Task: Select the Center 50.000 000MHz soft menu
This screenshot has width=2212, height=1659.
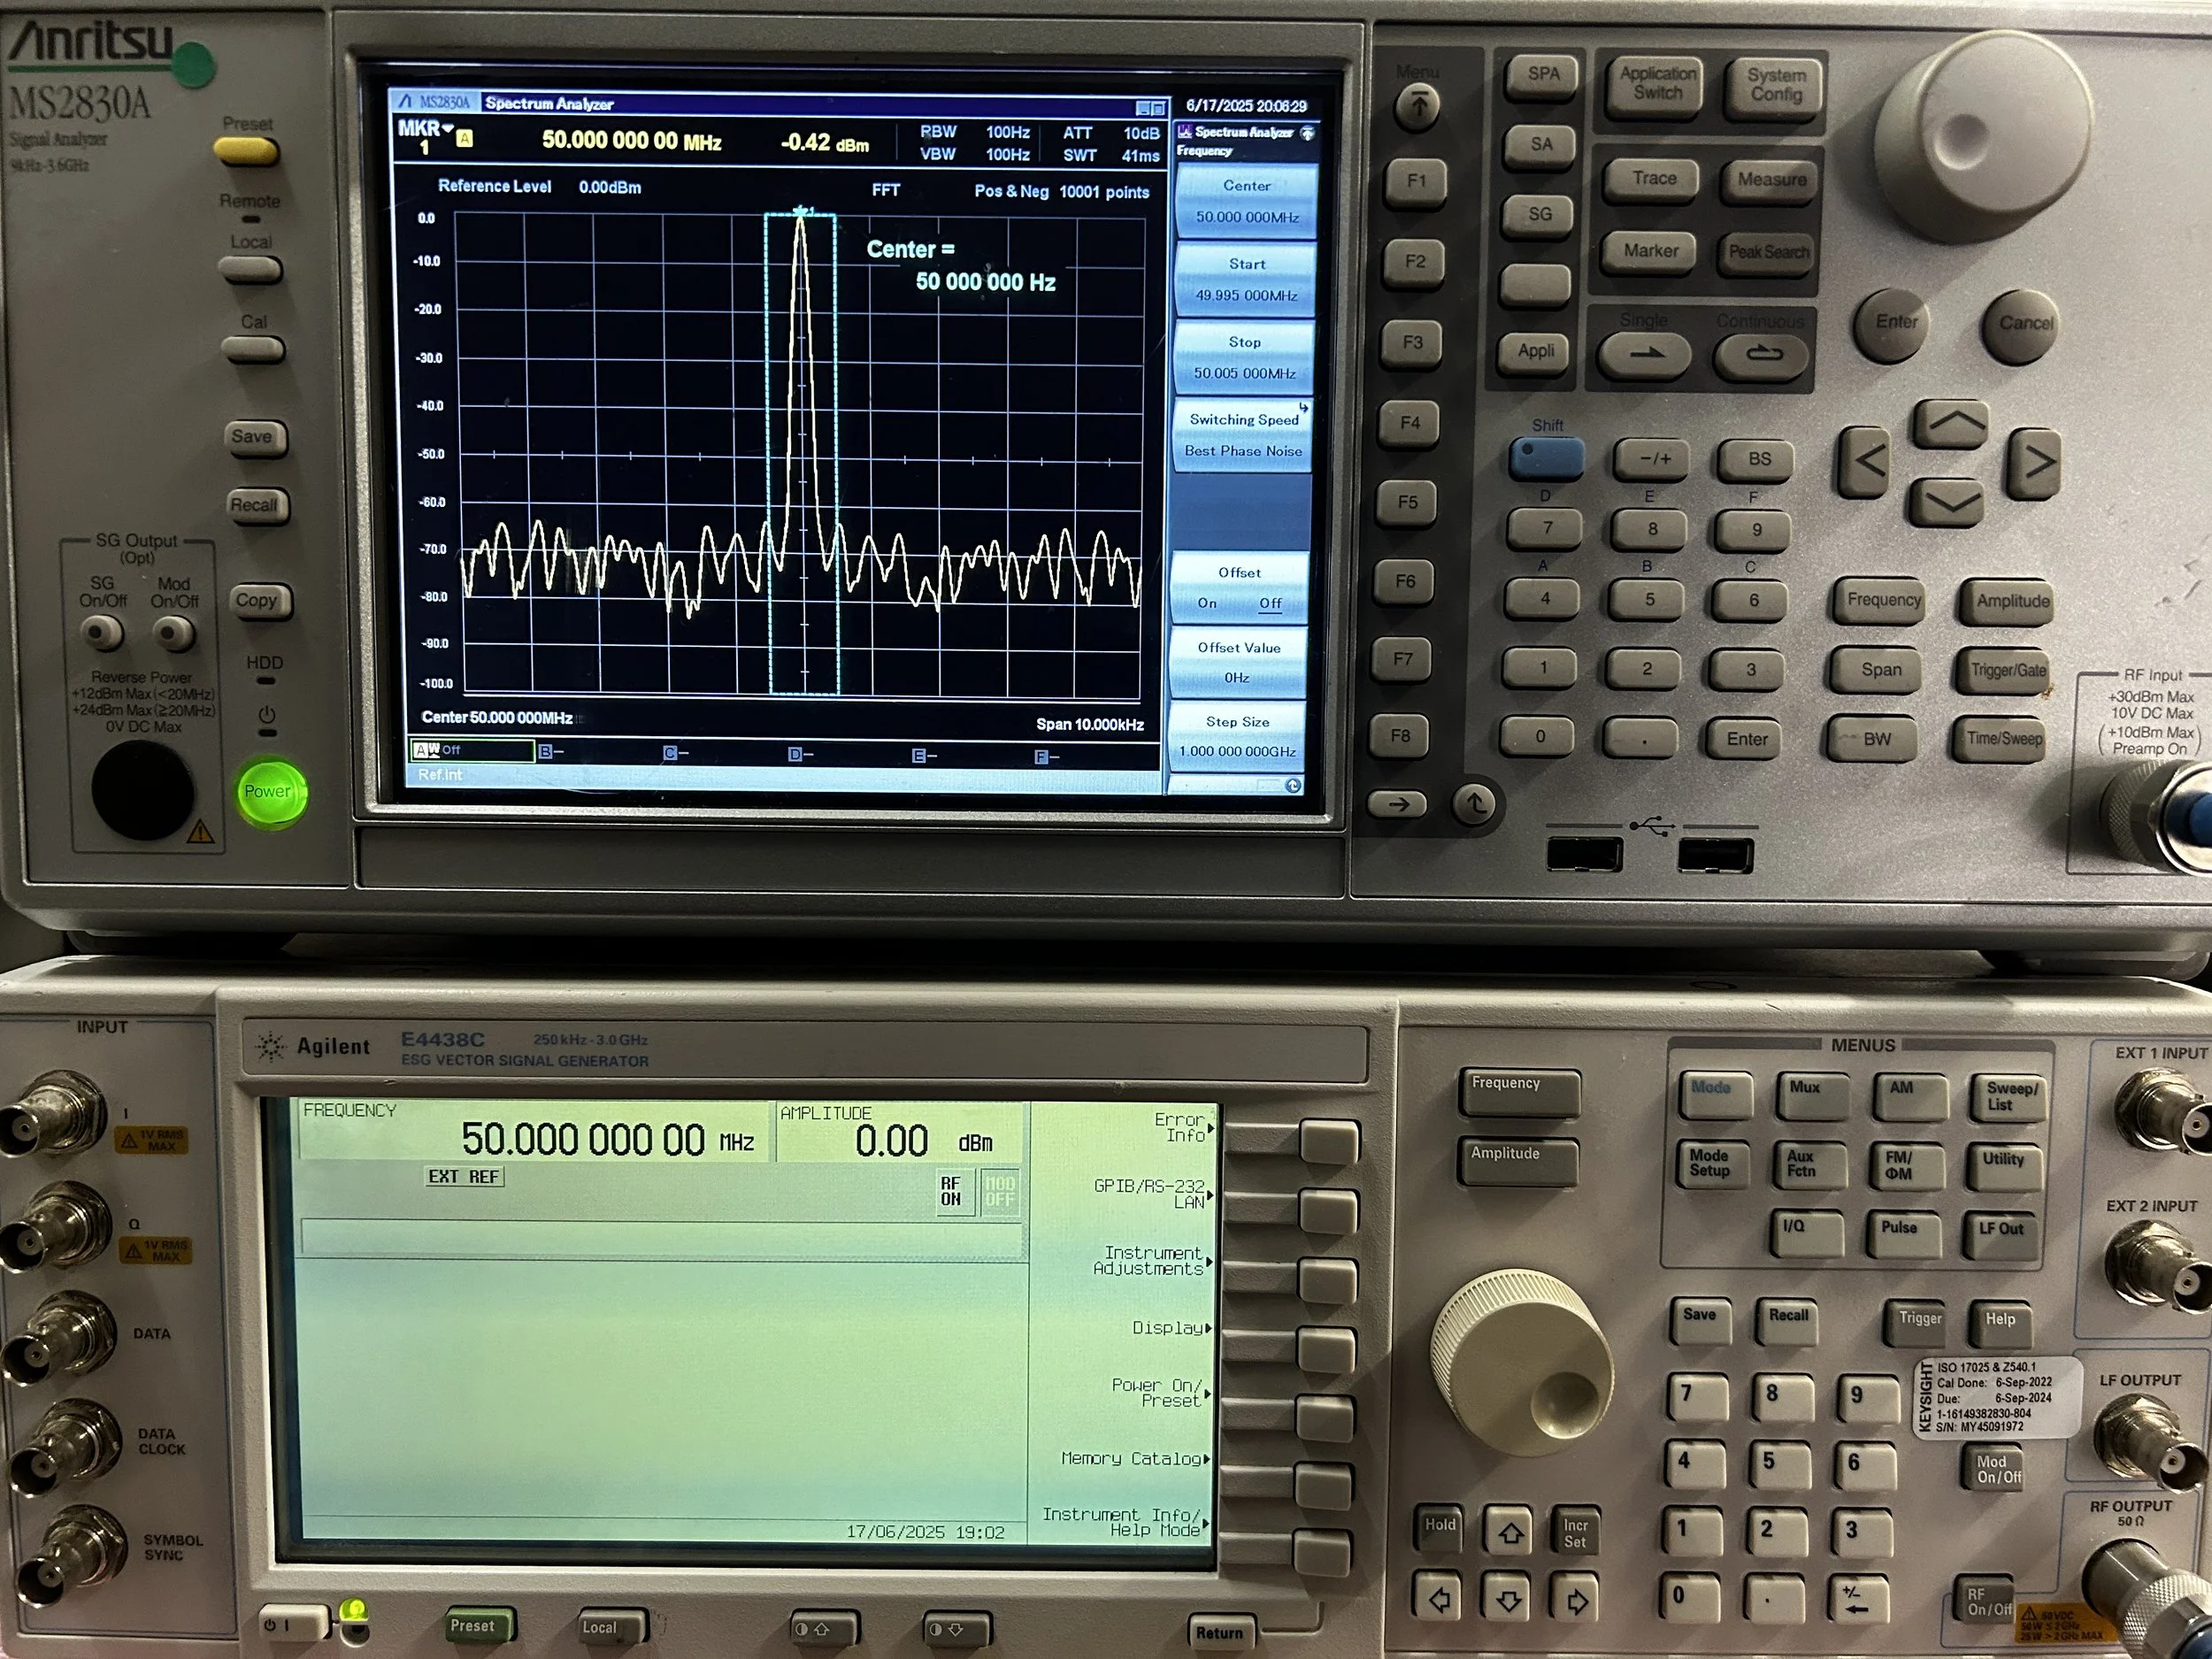Action: (x=1246, y=201)
